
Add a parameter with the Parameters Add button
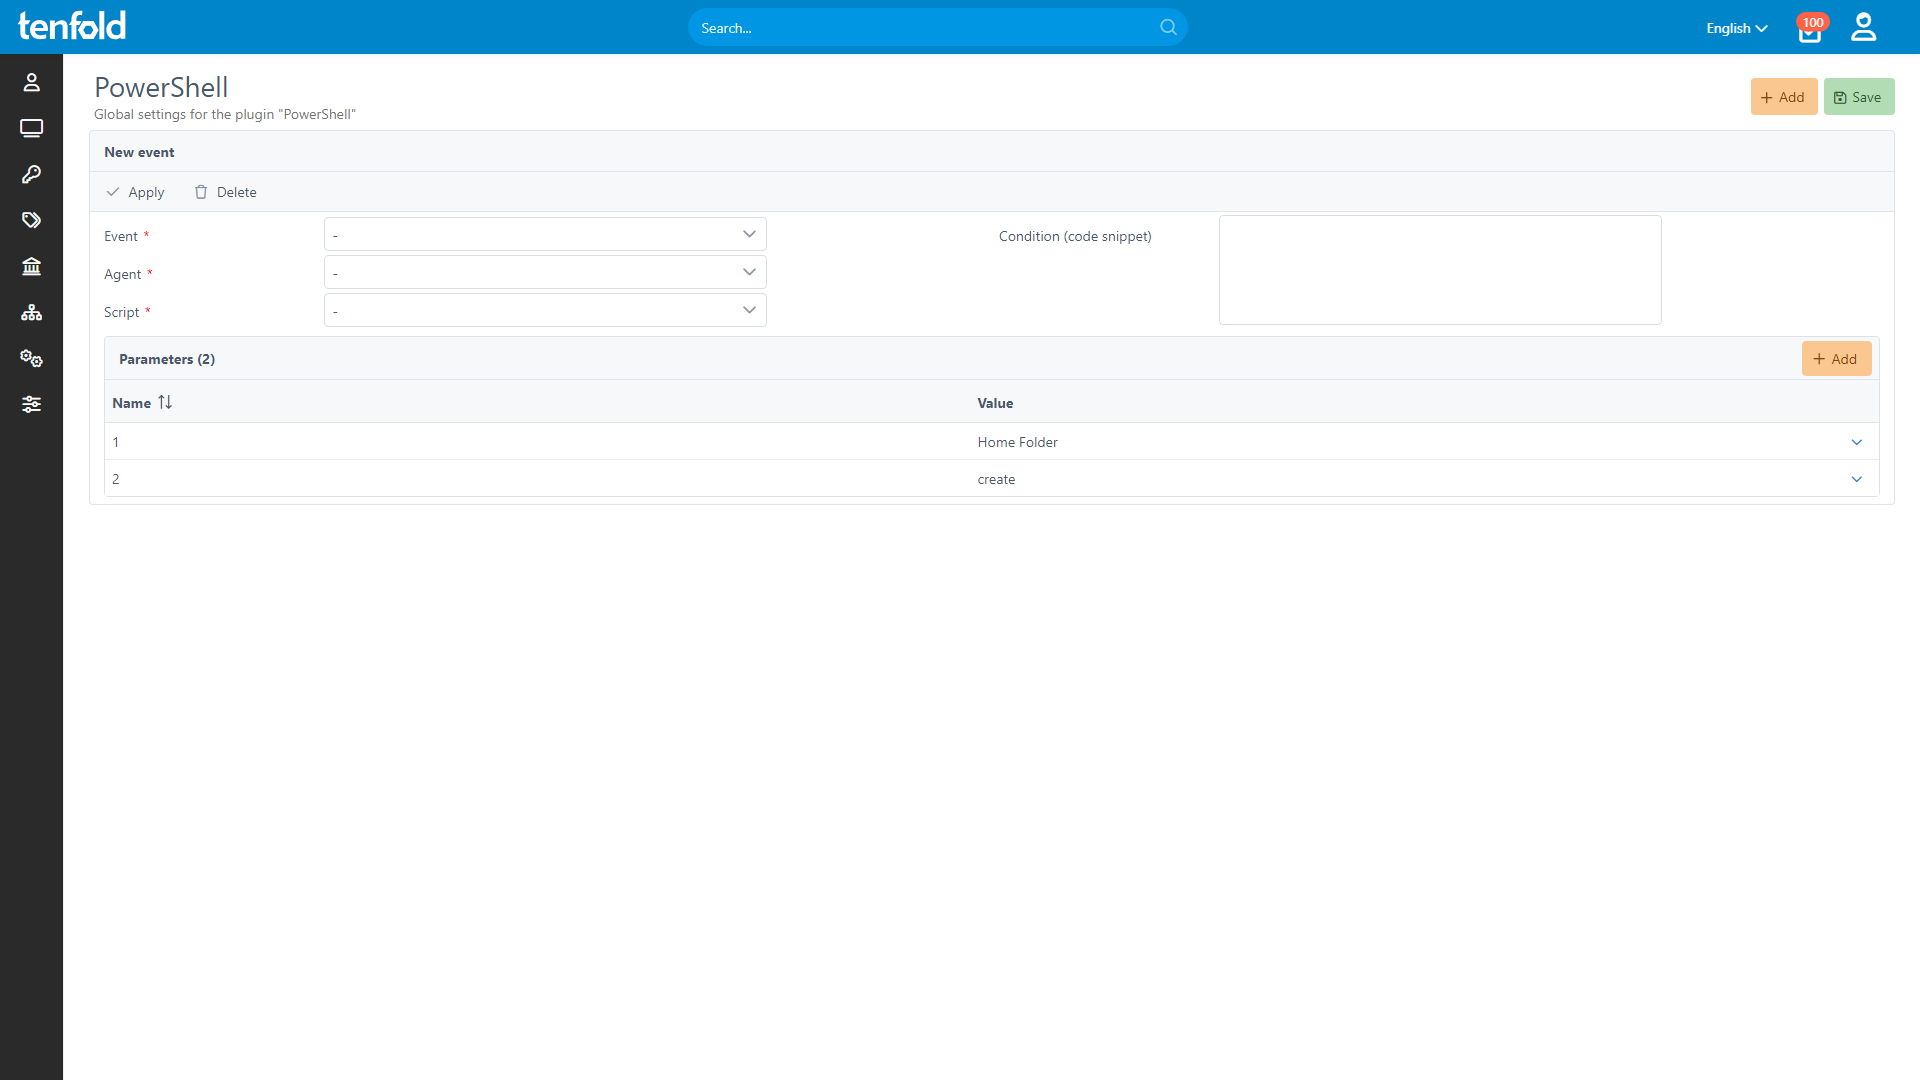pos(1836,359)
